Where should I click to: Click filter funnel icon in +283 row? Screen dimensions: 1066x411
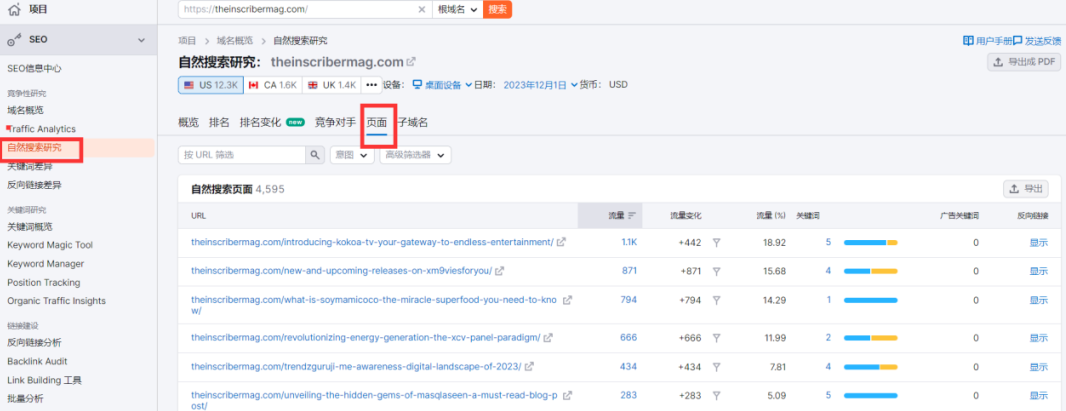coord(716,395)
